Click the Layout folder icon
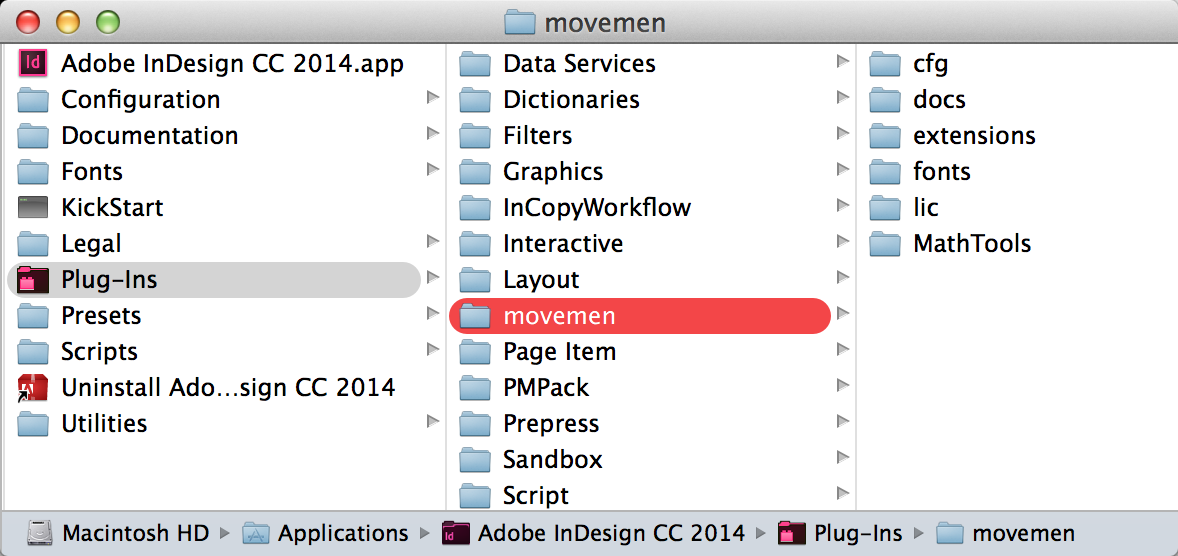The width and height of the screenshot is (1178, 556). coord(475,280)
